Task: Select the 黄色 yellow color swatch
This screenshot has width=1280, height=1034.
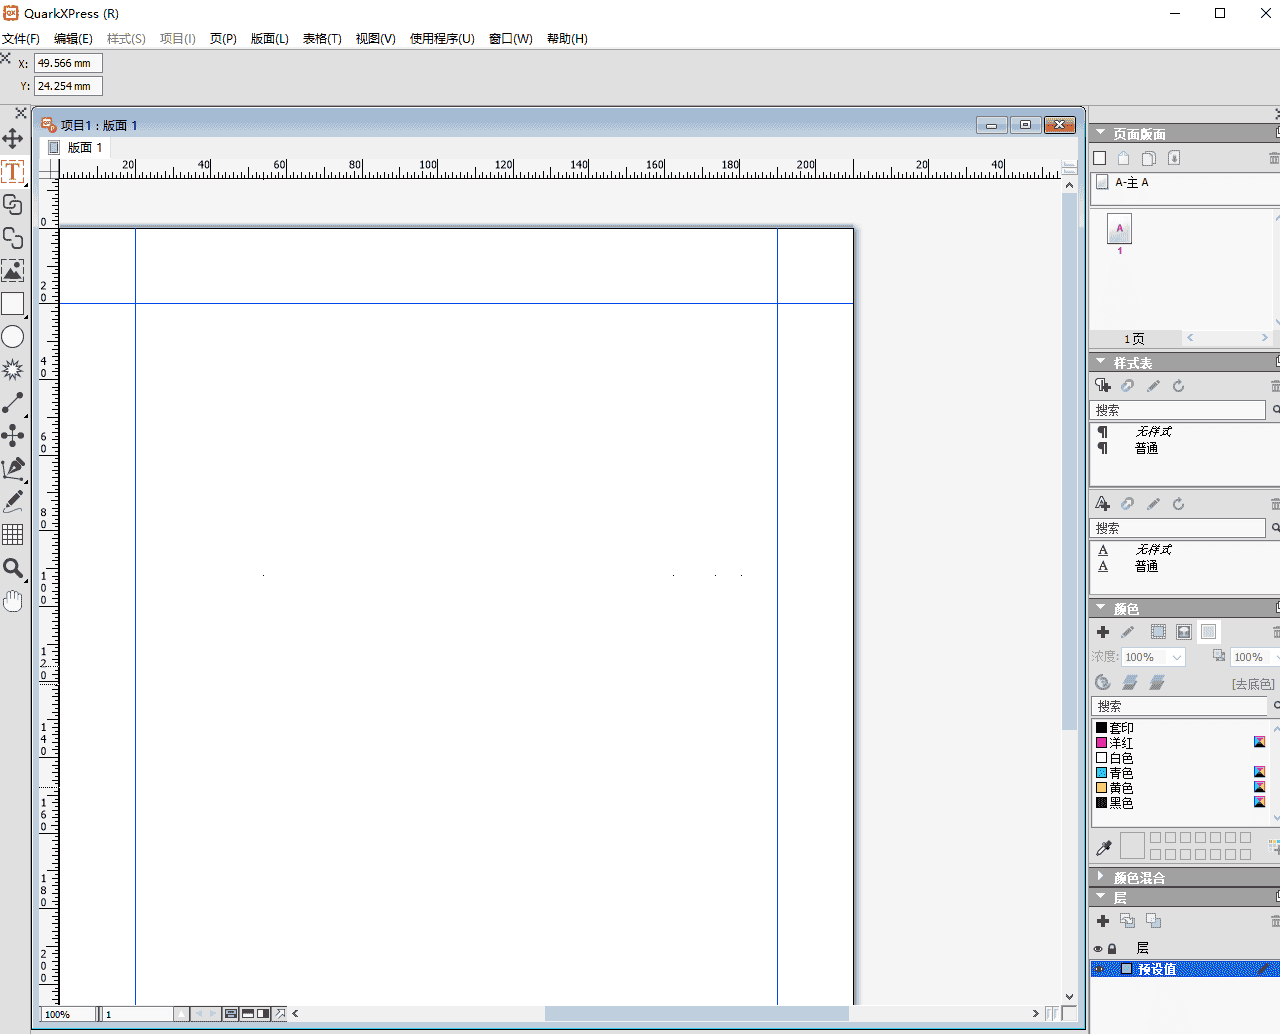Action: pyautogui.click(x=1101, y=788)
